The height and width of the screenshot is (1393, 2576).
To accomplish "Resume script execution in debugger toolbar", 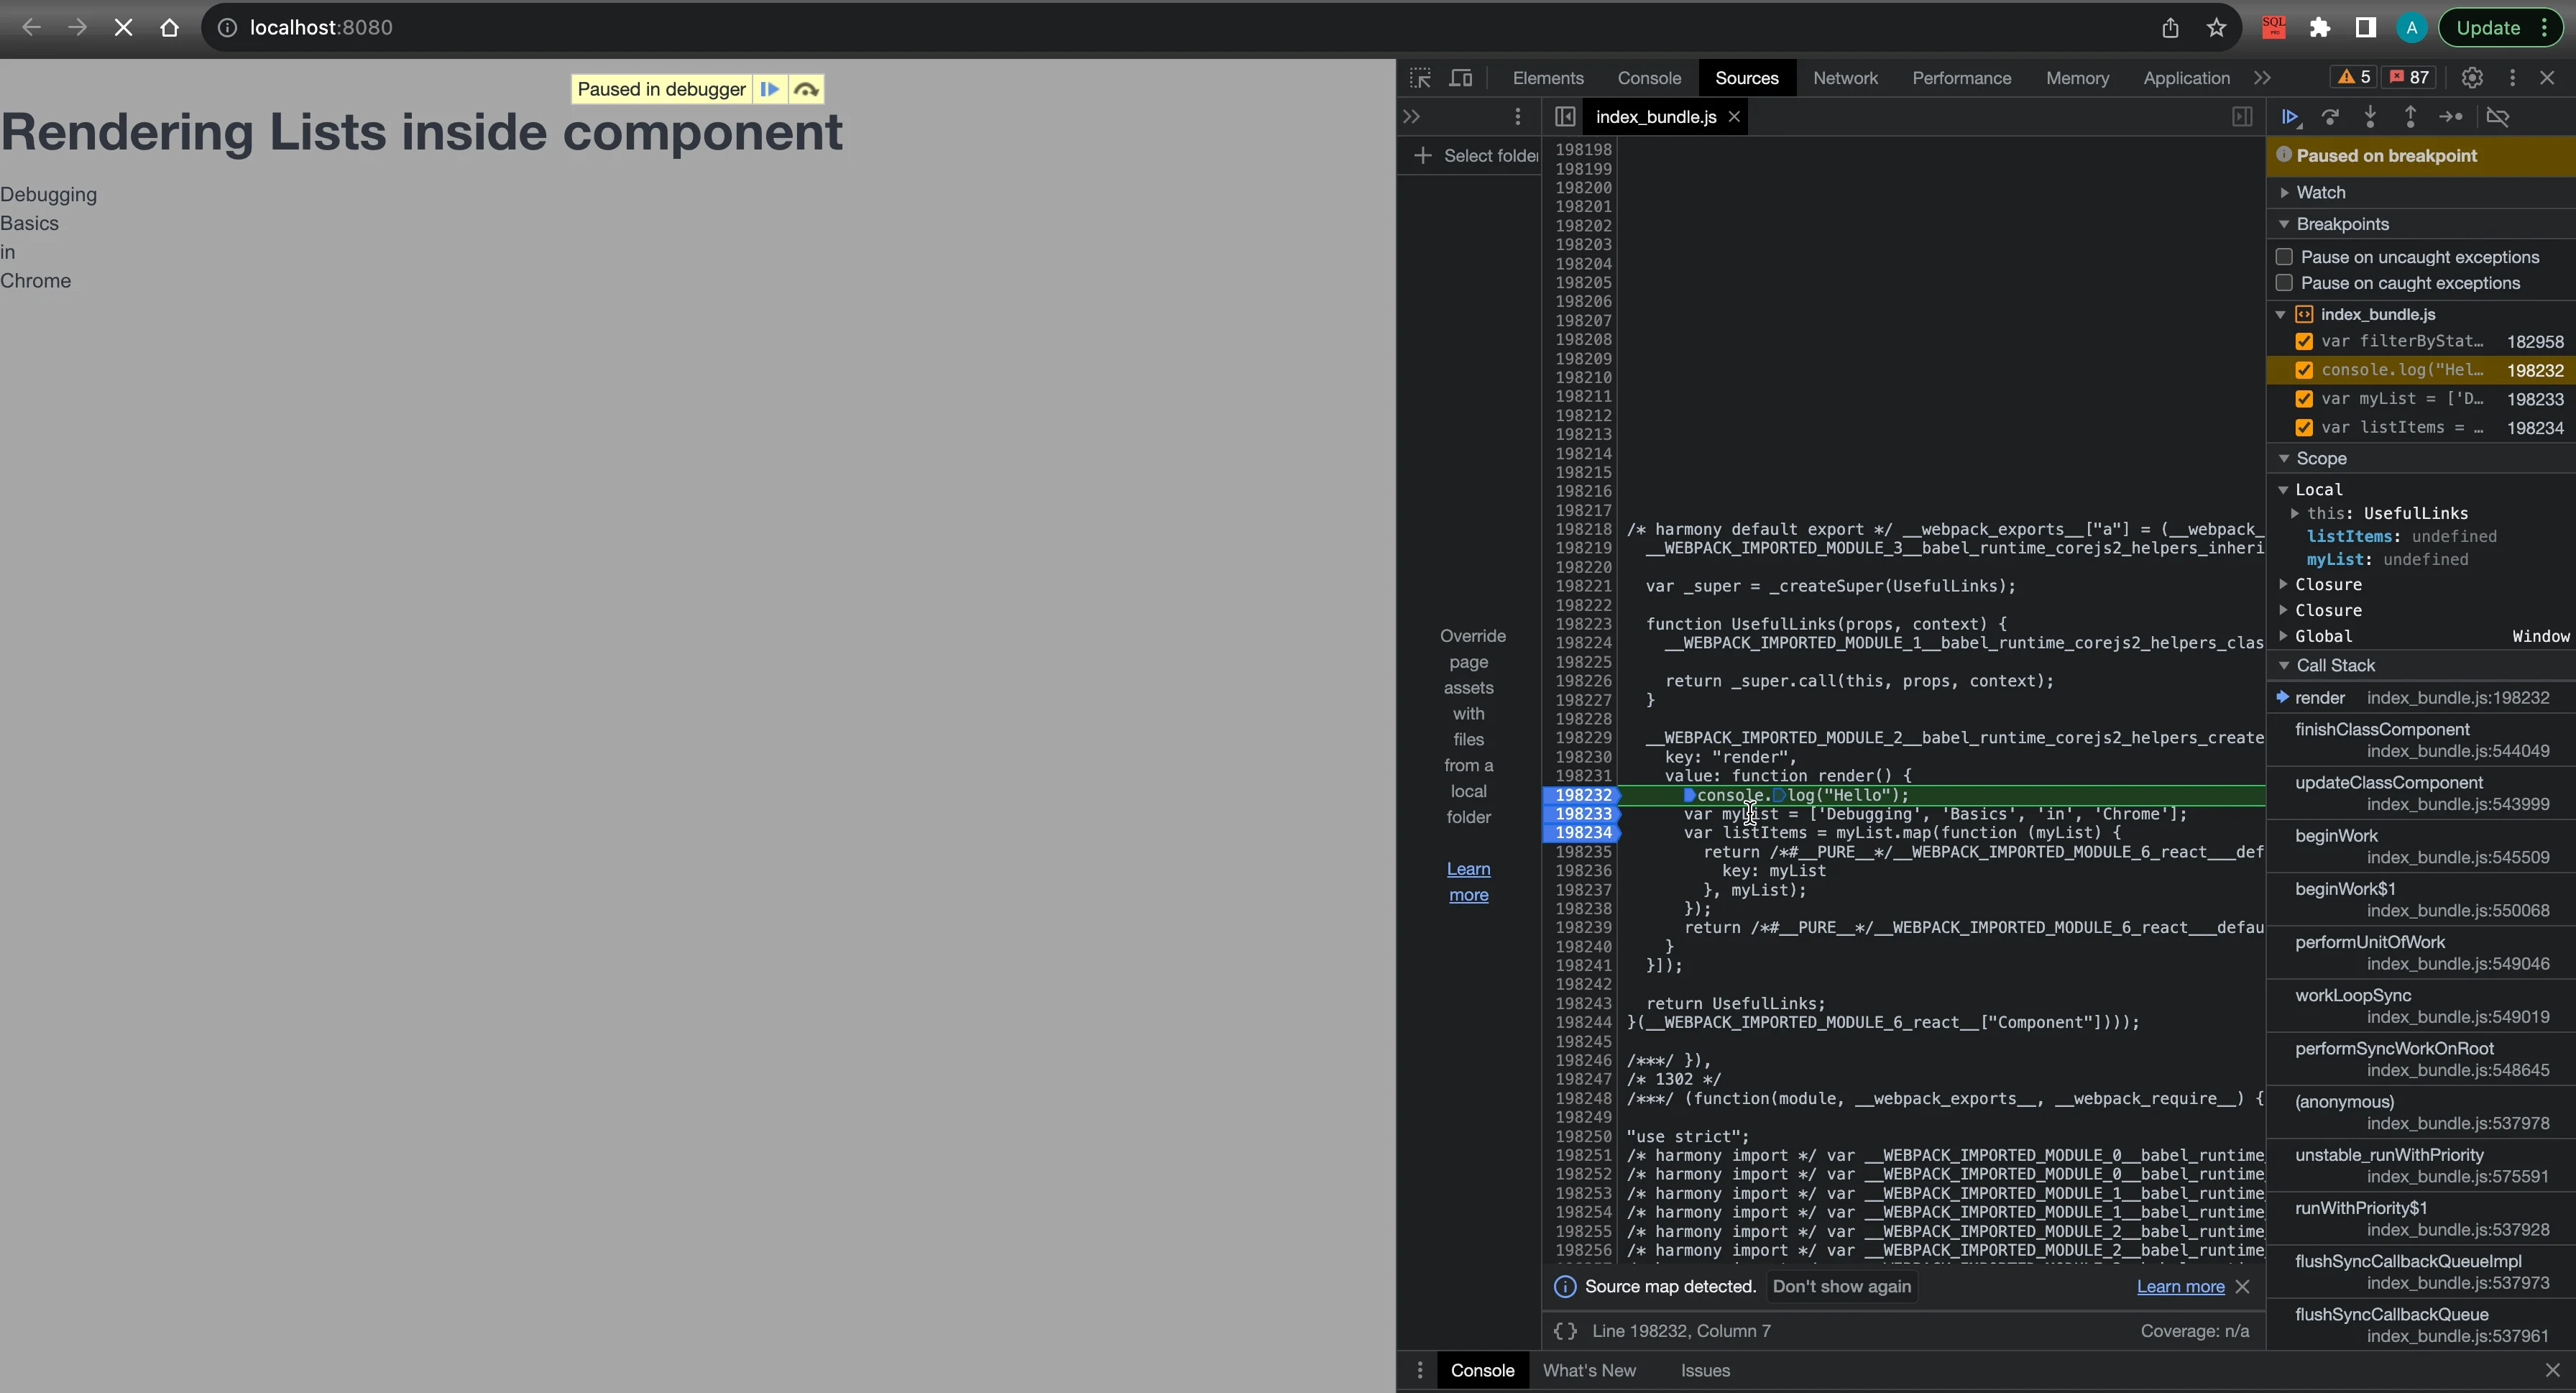I will click(x=2290, y=117).
